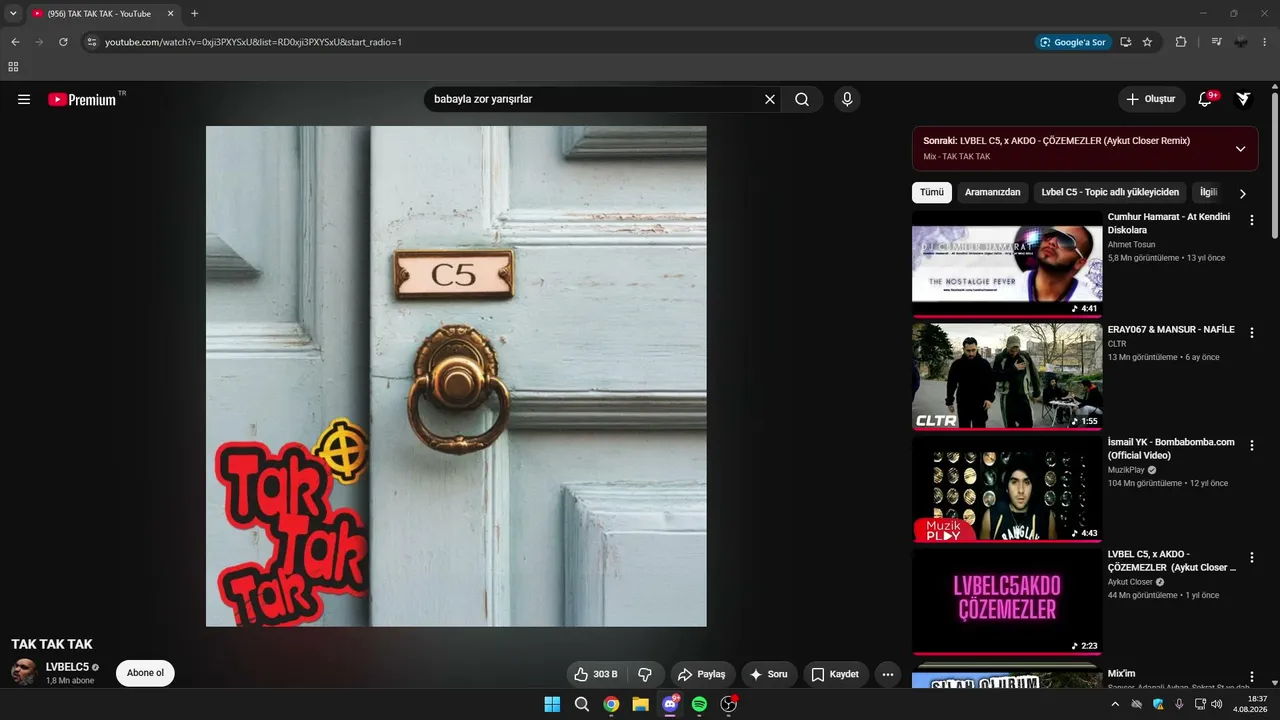Focus the browser address bar URL
This screenshot has height=720, width=1280.
coord(253,42)
